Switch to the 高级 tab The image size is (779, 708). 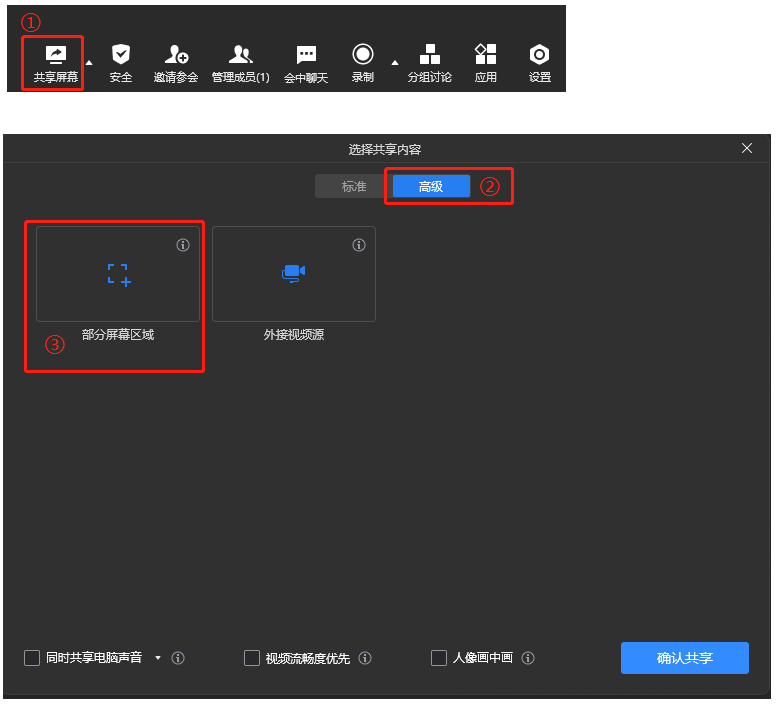click(431, 186)
